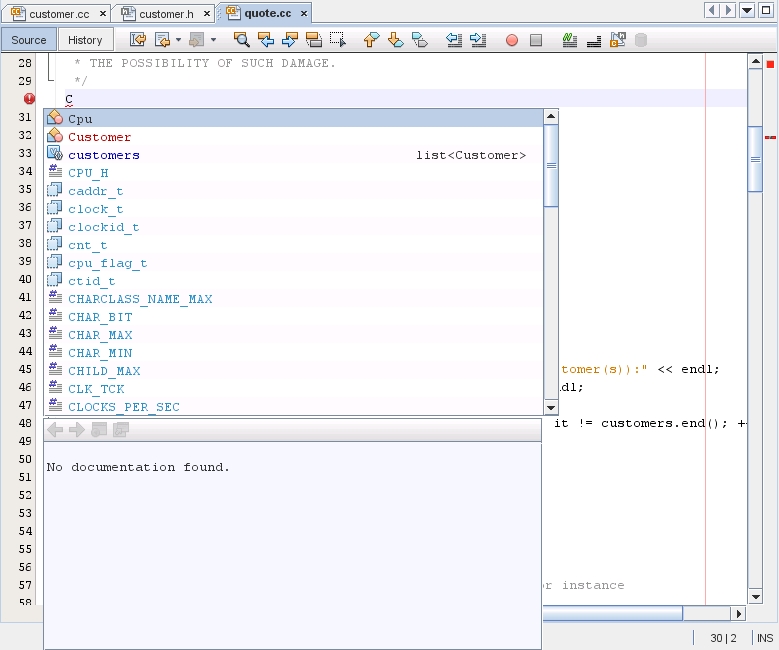Jump to Next Bookmark icon

(x=395, y=40)
